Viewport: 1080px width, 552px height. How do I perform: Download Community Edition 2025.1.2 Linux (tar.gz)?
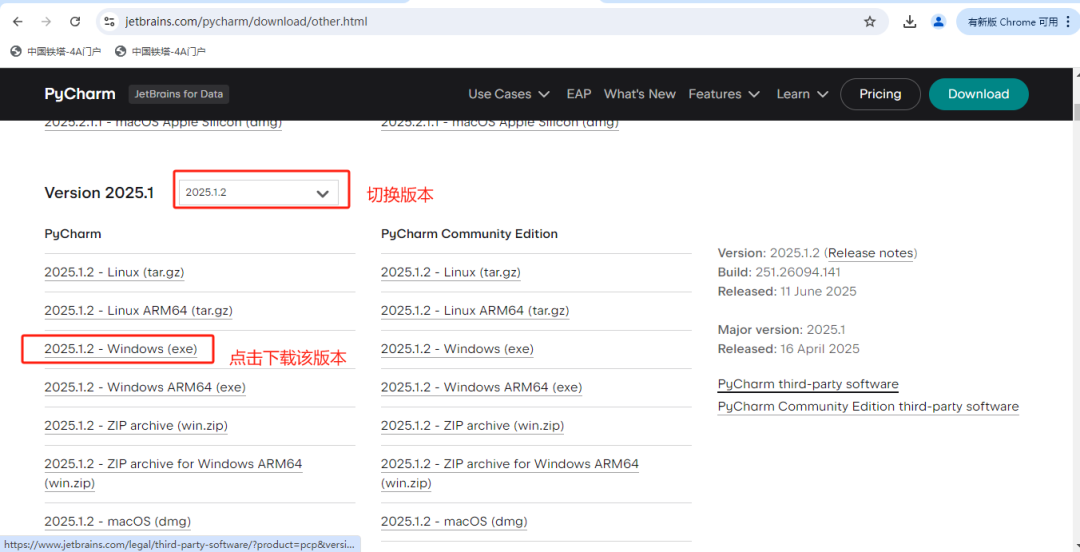pos(450,272)
